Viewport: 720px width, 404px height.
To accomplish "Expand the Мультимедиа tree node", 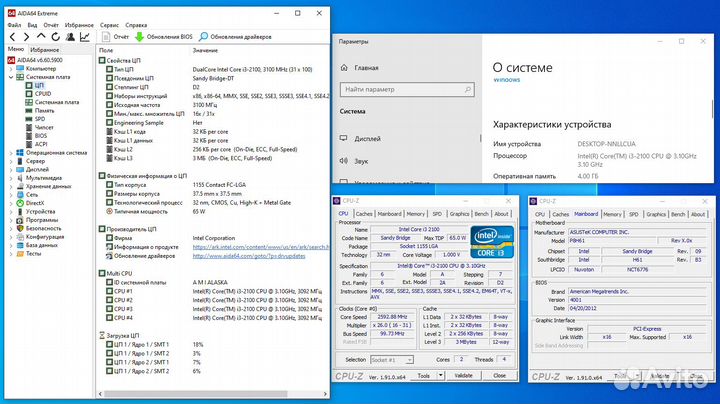I will (x=11, y=178).
